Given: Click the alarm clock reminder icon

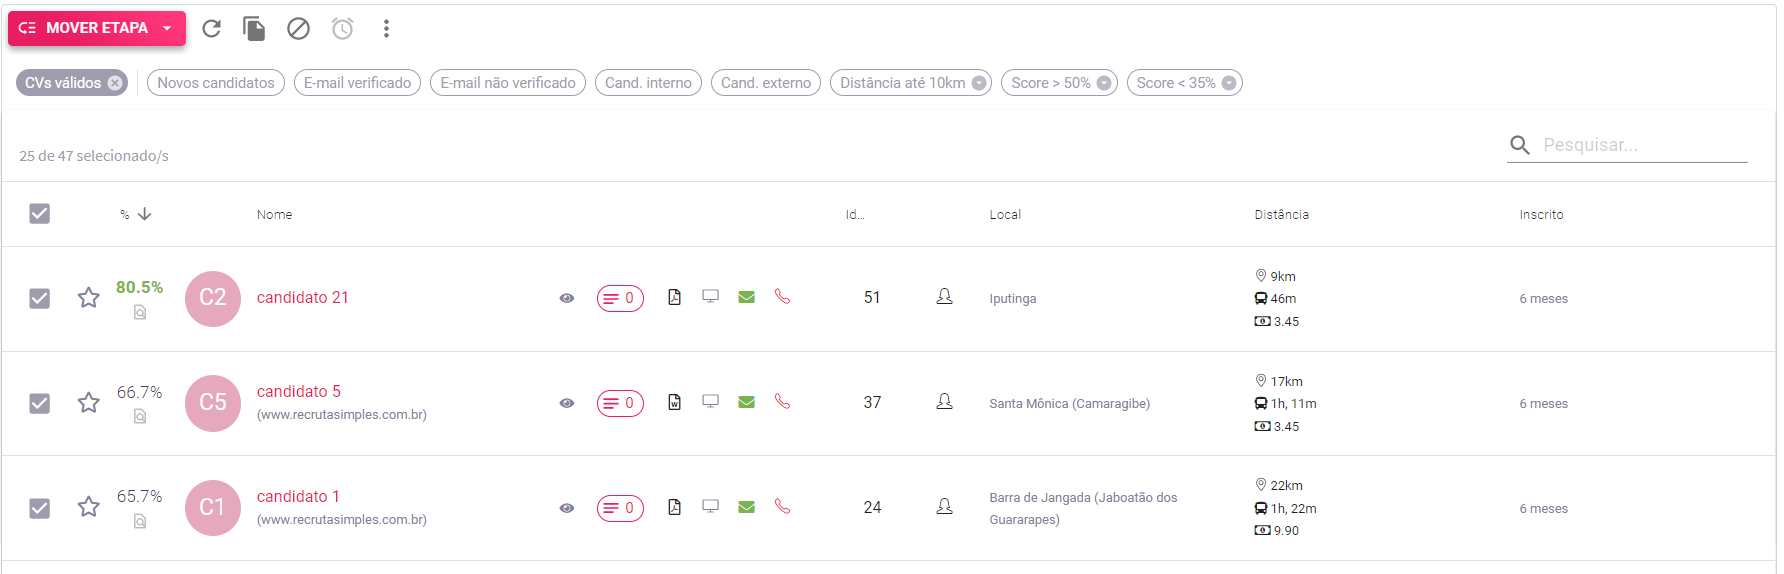Looking at the screenshot, I should coord(342,28).
